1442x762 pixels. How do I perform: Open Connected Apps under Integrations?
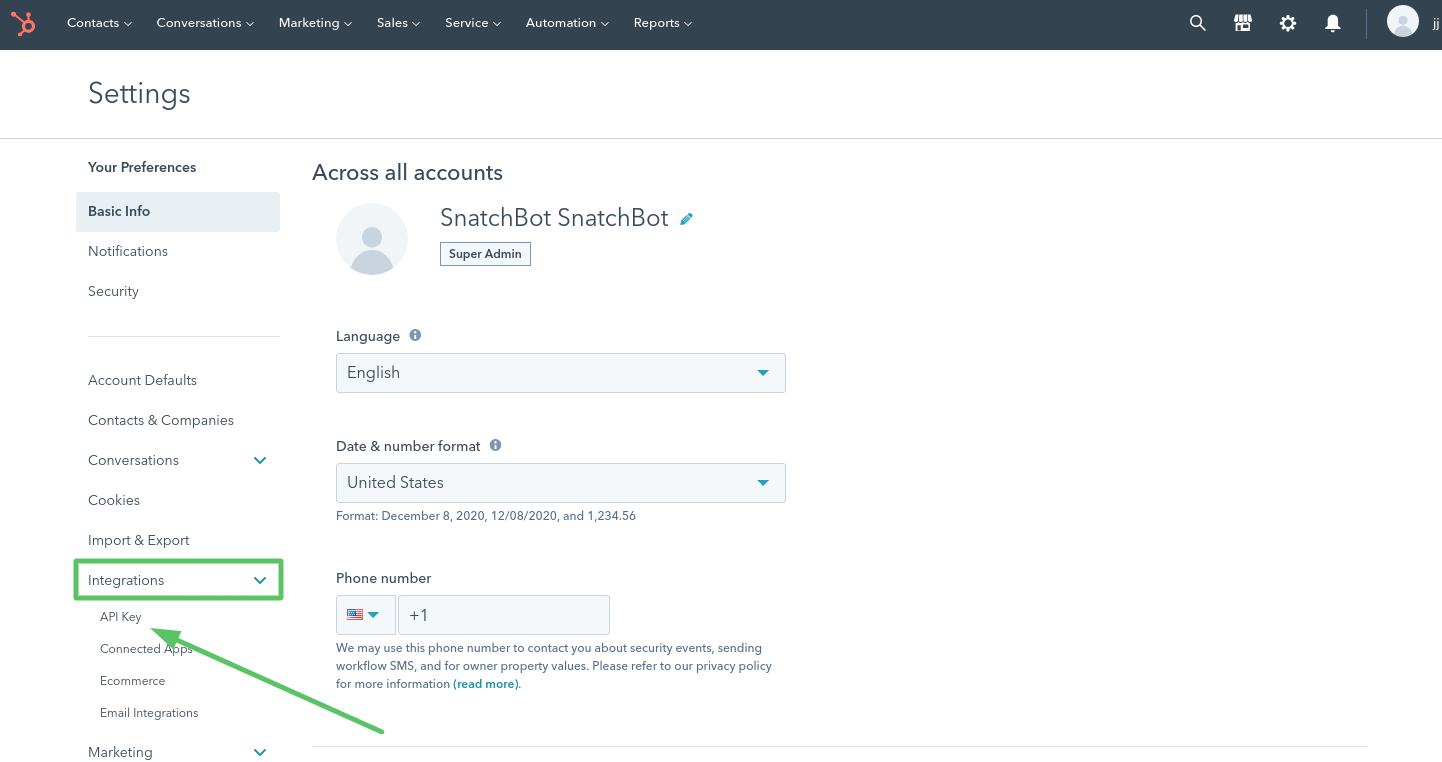pyautogui.click(x=146, y=649)
